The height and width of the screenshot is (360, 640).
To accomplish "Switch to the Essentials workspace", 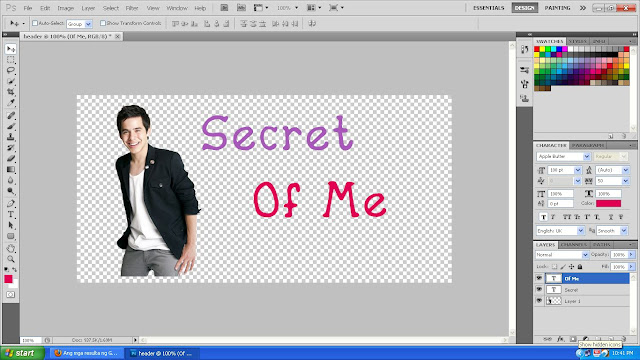I will [489, 8].
